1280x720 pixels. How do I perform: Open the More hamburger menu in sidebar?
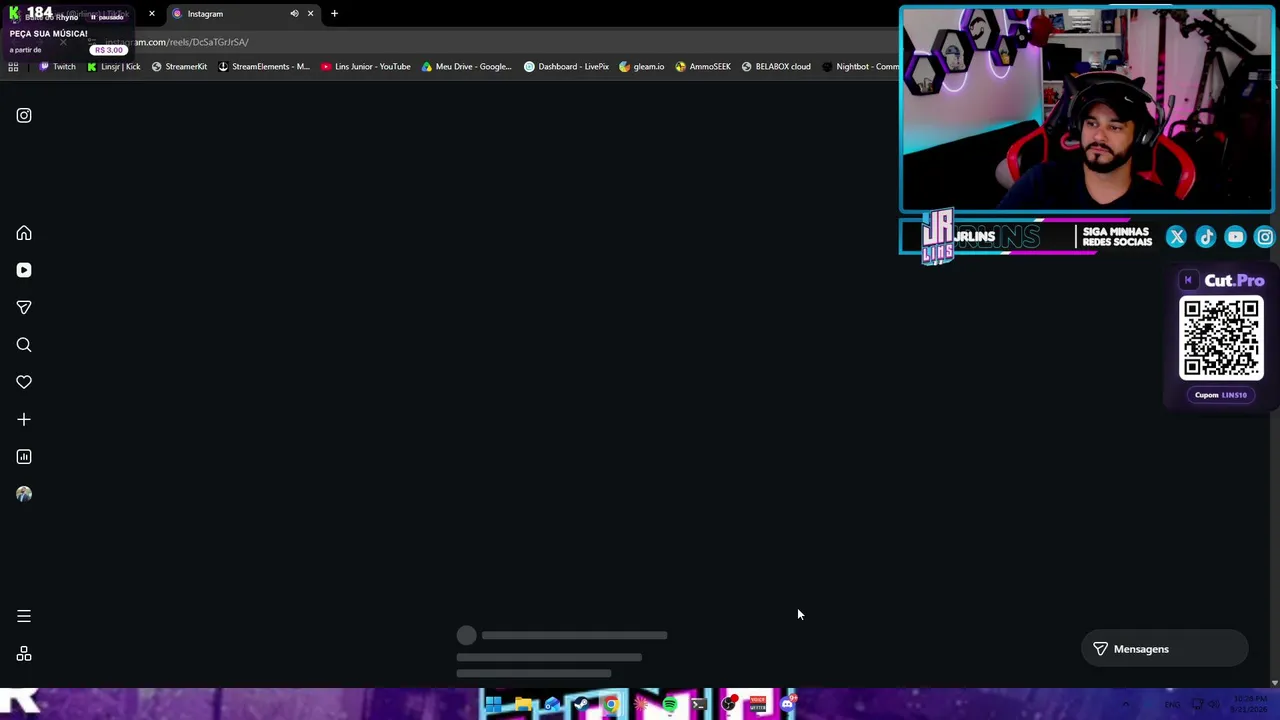tap(24, 616)
